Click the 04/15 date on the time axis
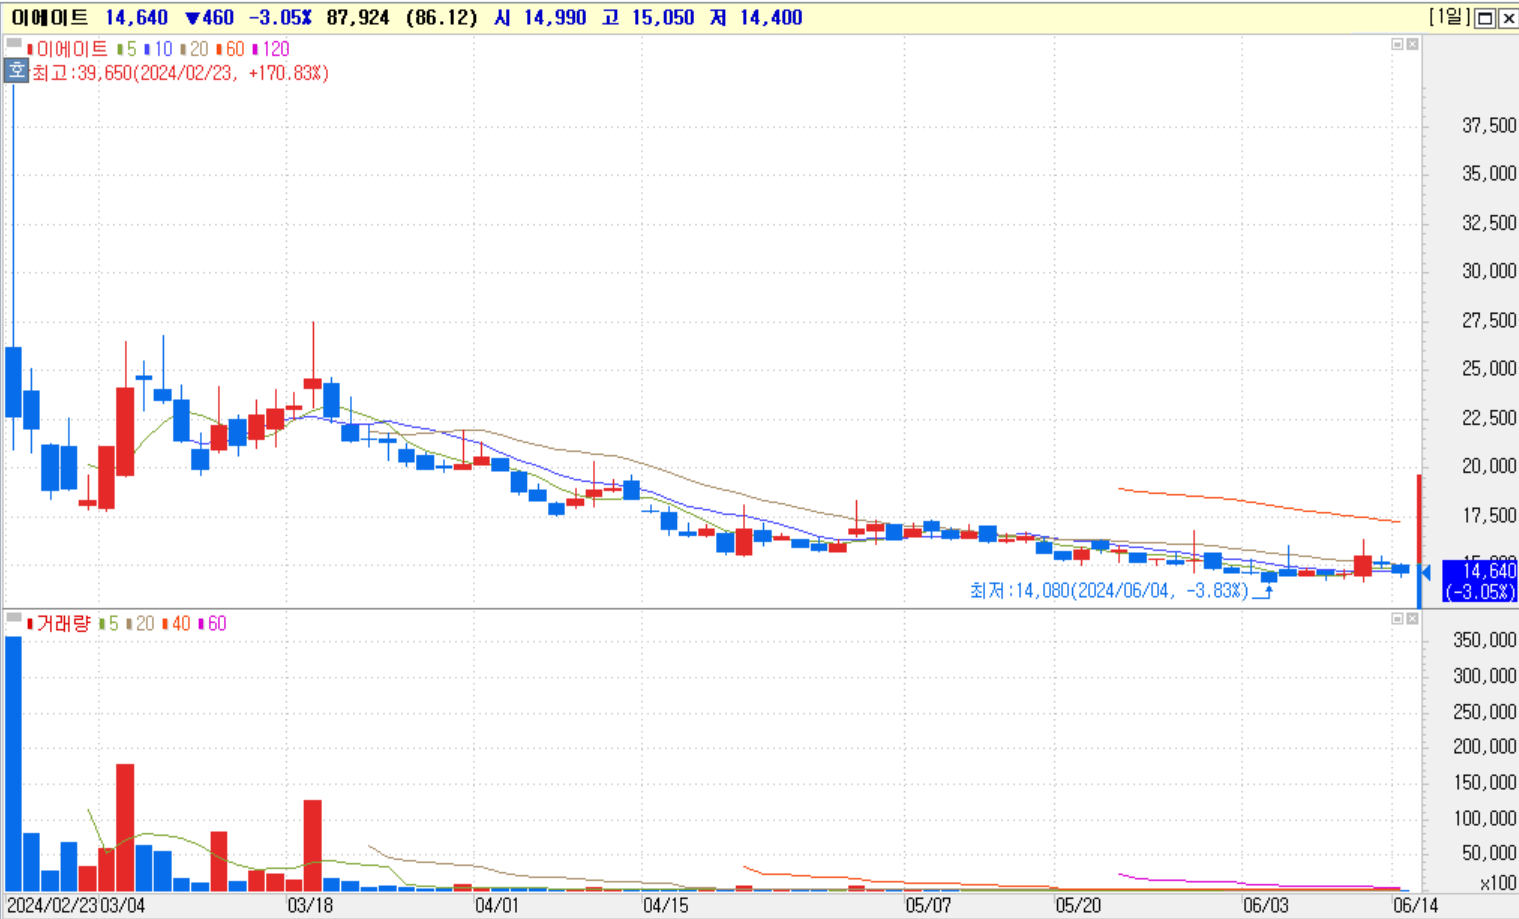 [666, 906]
